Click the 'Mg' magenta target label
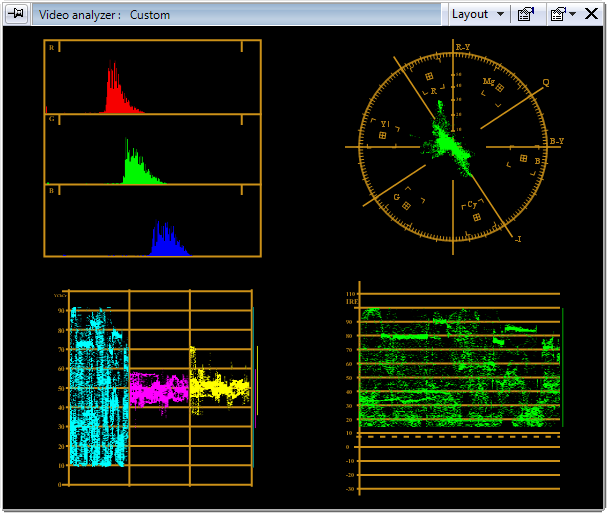Viewport: 607px width, 513px height. [x=489, y=81]
